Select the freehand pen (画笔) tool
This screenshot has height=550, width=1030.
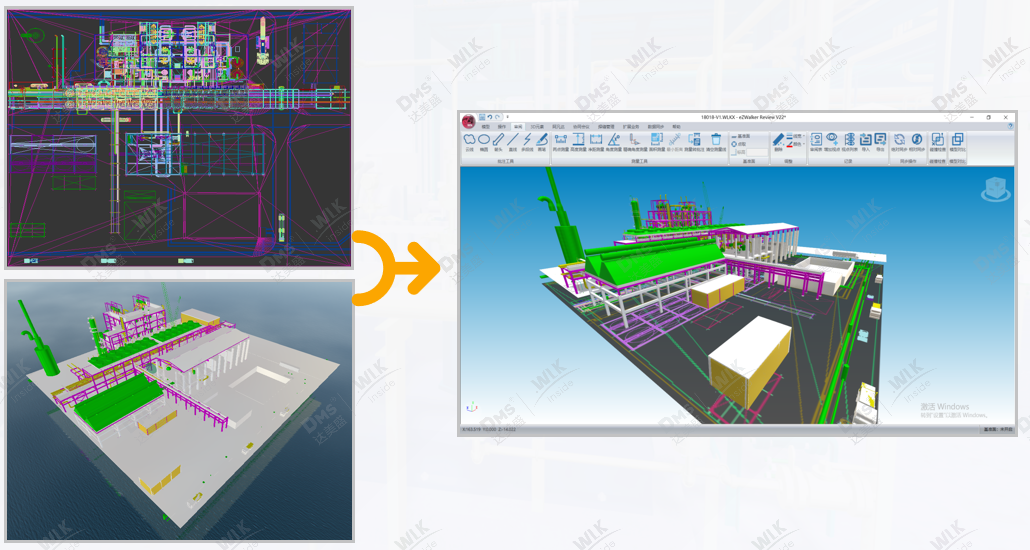(542, 143)
